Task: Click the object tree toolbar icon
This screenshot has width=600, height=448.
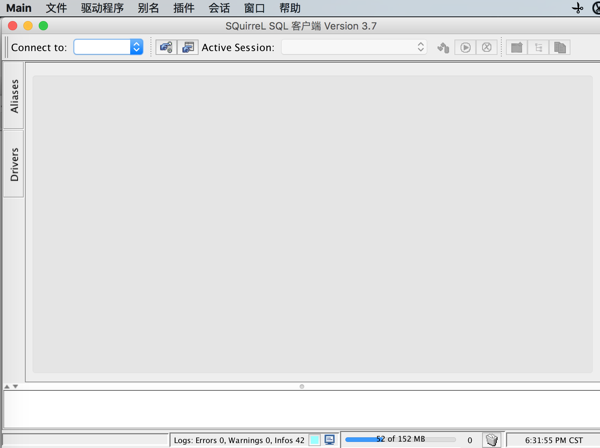Action: click(538, 47)
